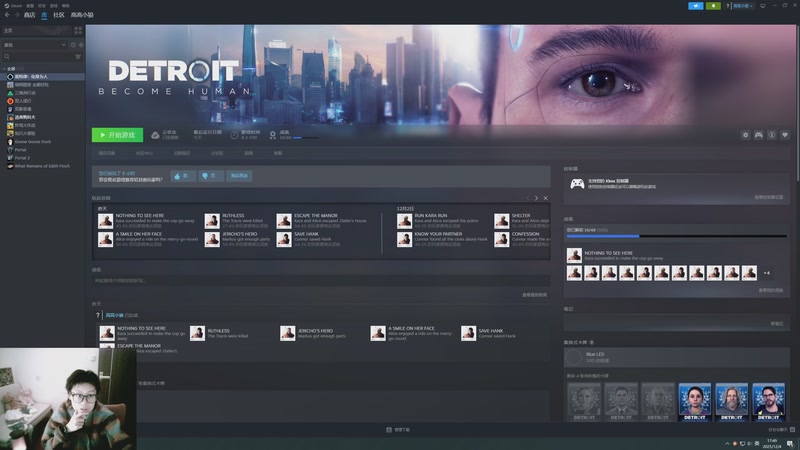Click the page scrollbar on the right edge

[x=797, y=102]
